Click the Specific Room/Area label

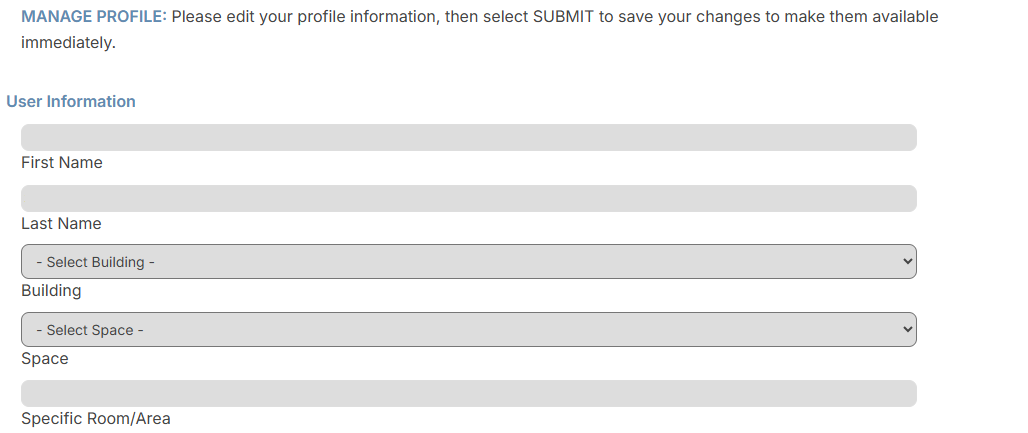(96, 419)
